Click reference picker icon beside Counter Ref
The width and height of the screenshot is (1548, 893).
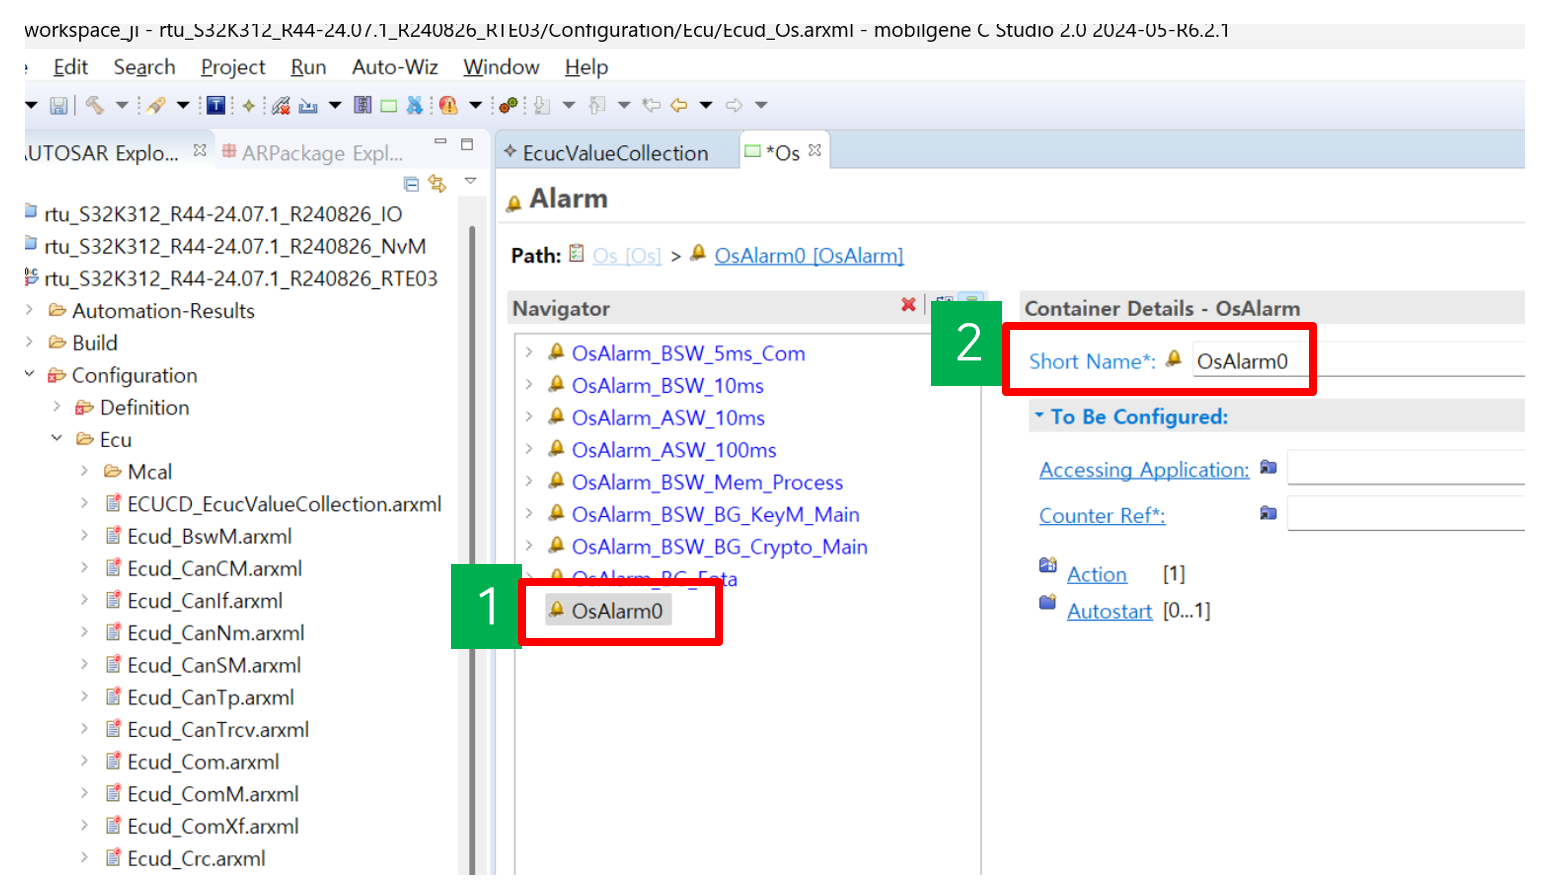click(1268, 514)
